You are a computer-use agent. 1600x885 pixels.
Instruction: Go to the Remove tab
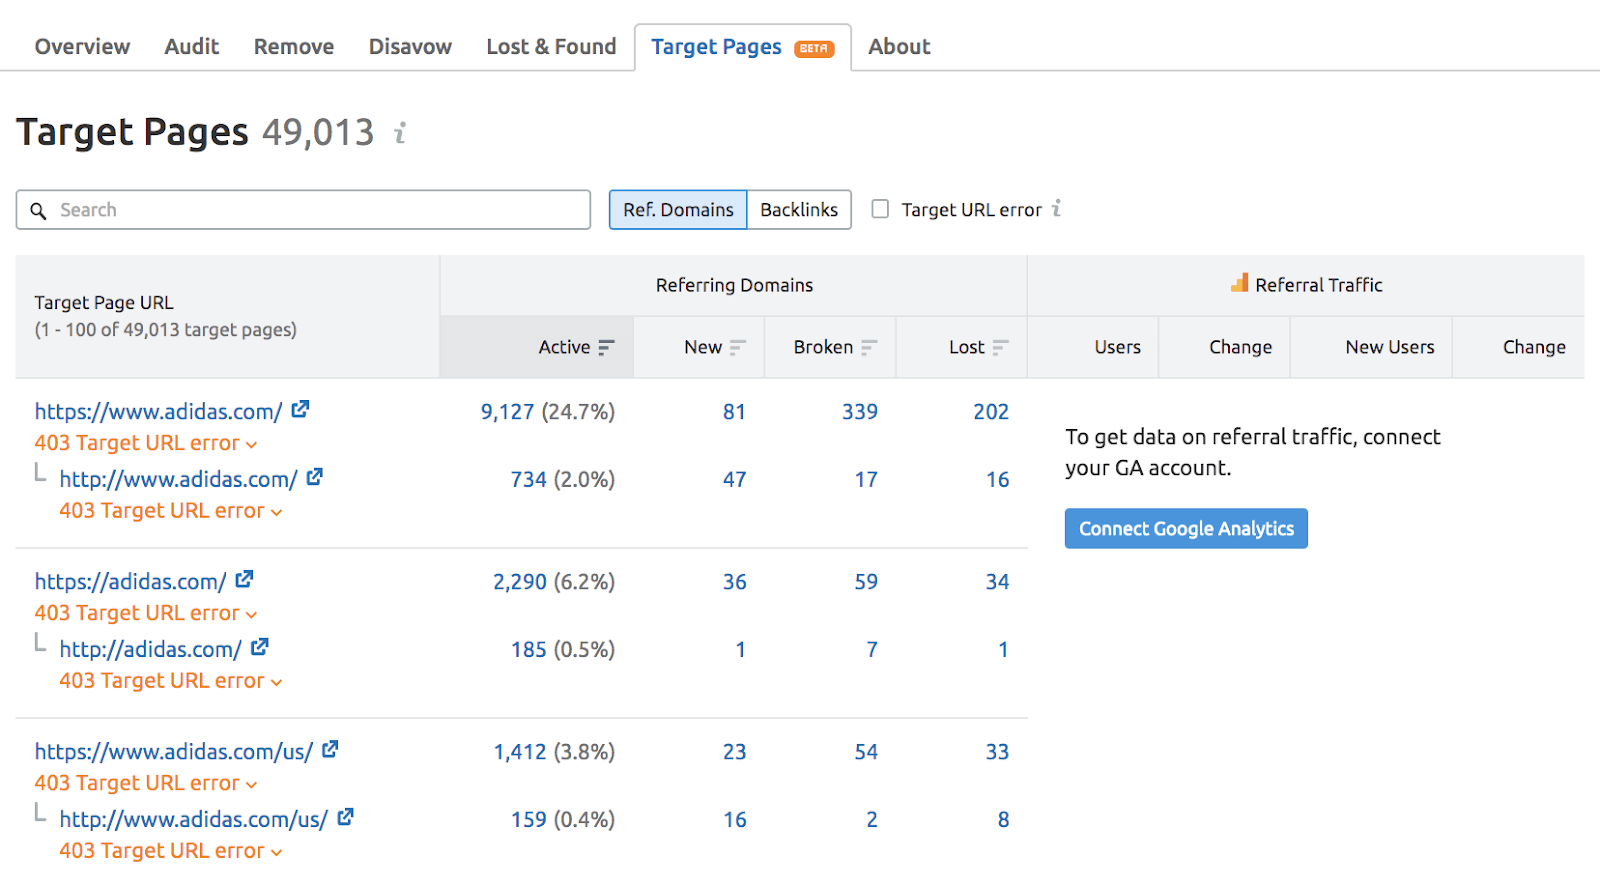294,47
